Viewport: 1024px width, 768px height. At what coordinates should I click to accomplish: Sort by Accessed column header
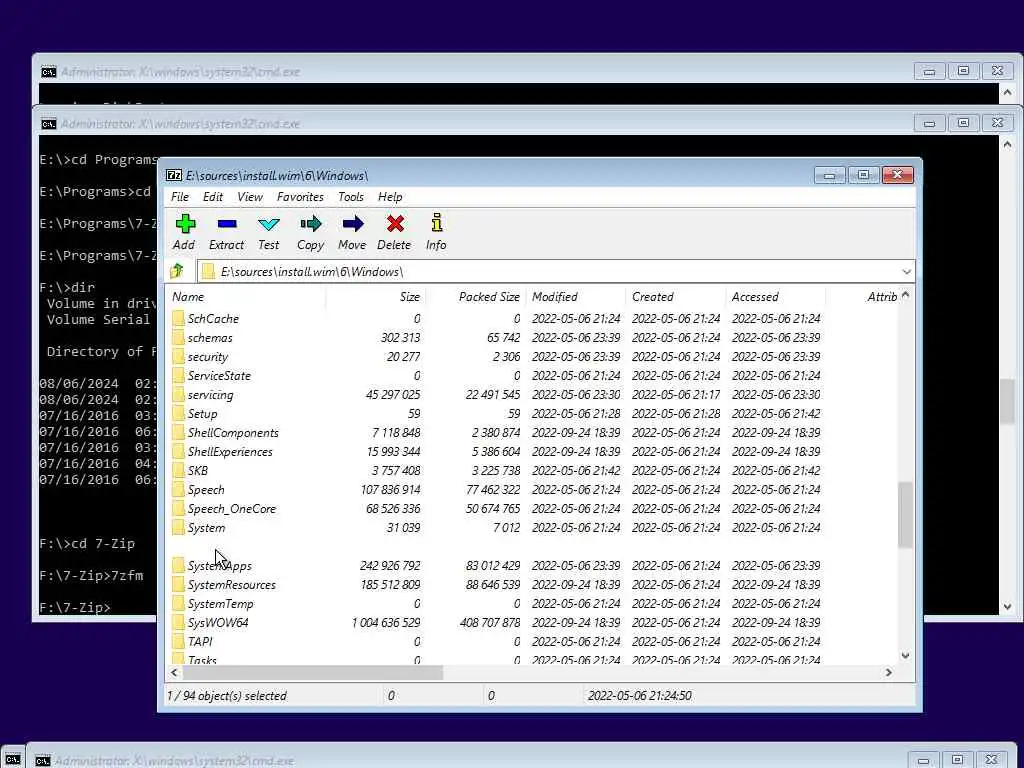click(775, 296)
